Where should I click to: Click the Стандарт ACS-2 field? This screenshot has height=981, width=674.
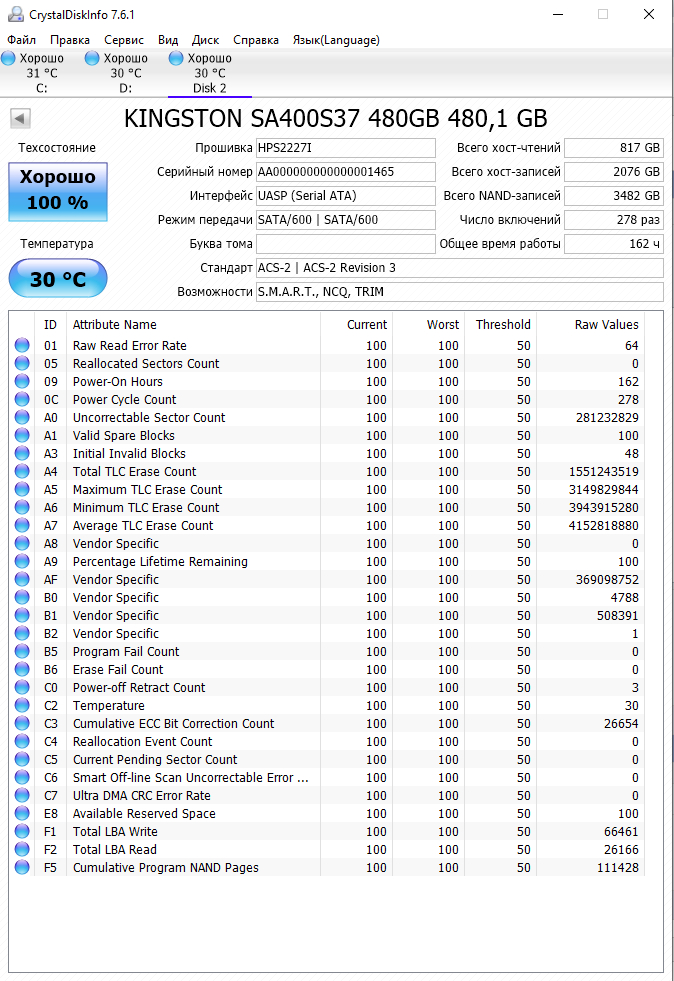[x=459, y=268]
